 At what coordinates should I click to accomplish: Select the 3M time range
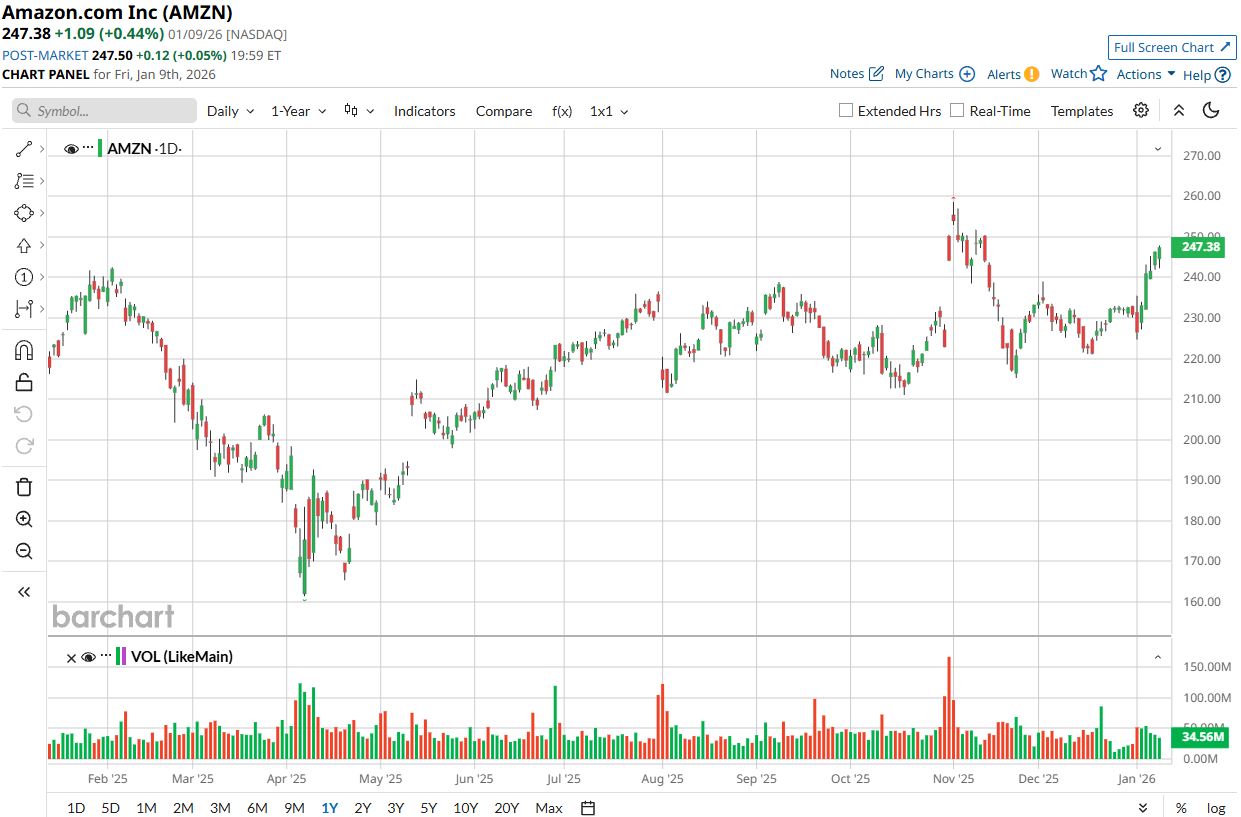(x=220, y=808)
